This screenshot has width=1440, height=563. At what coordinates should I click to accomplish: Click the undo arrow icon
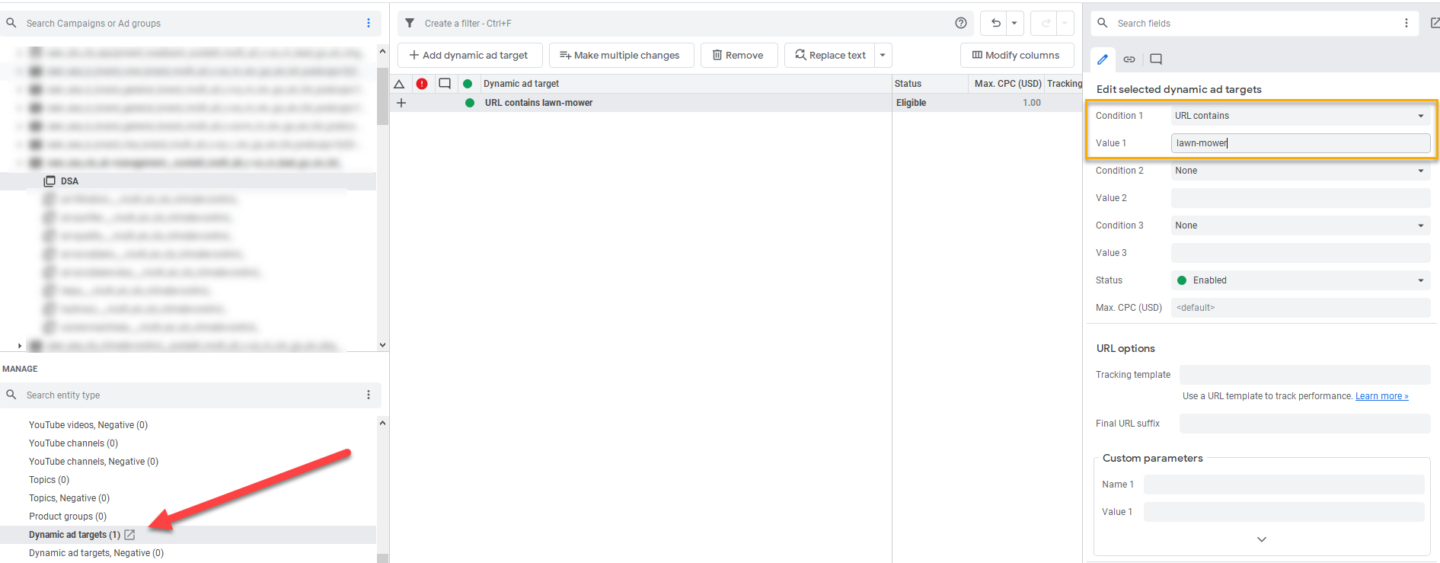tap(995, 23)
